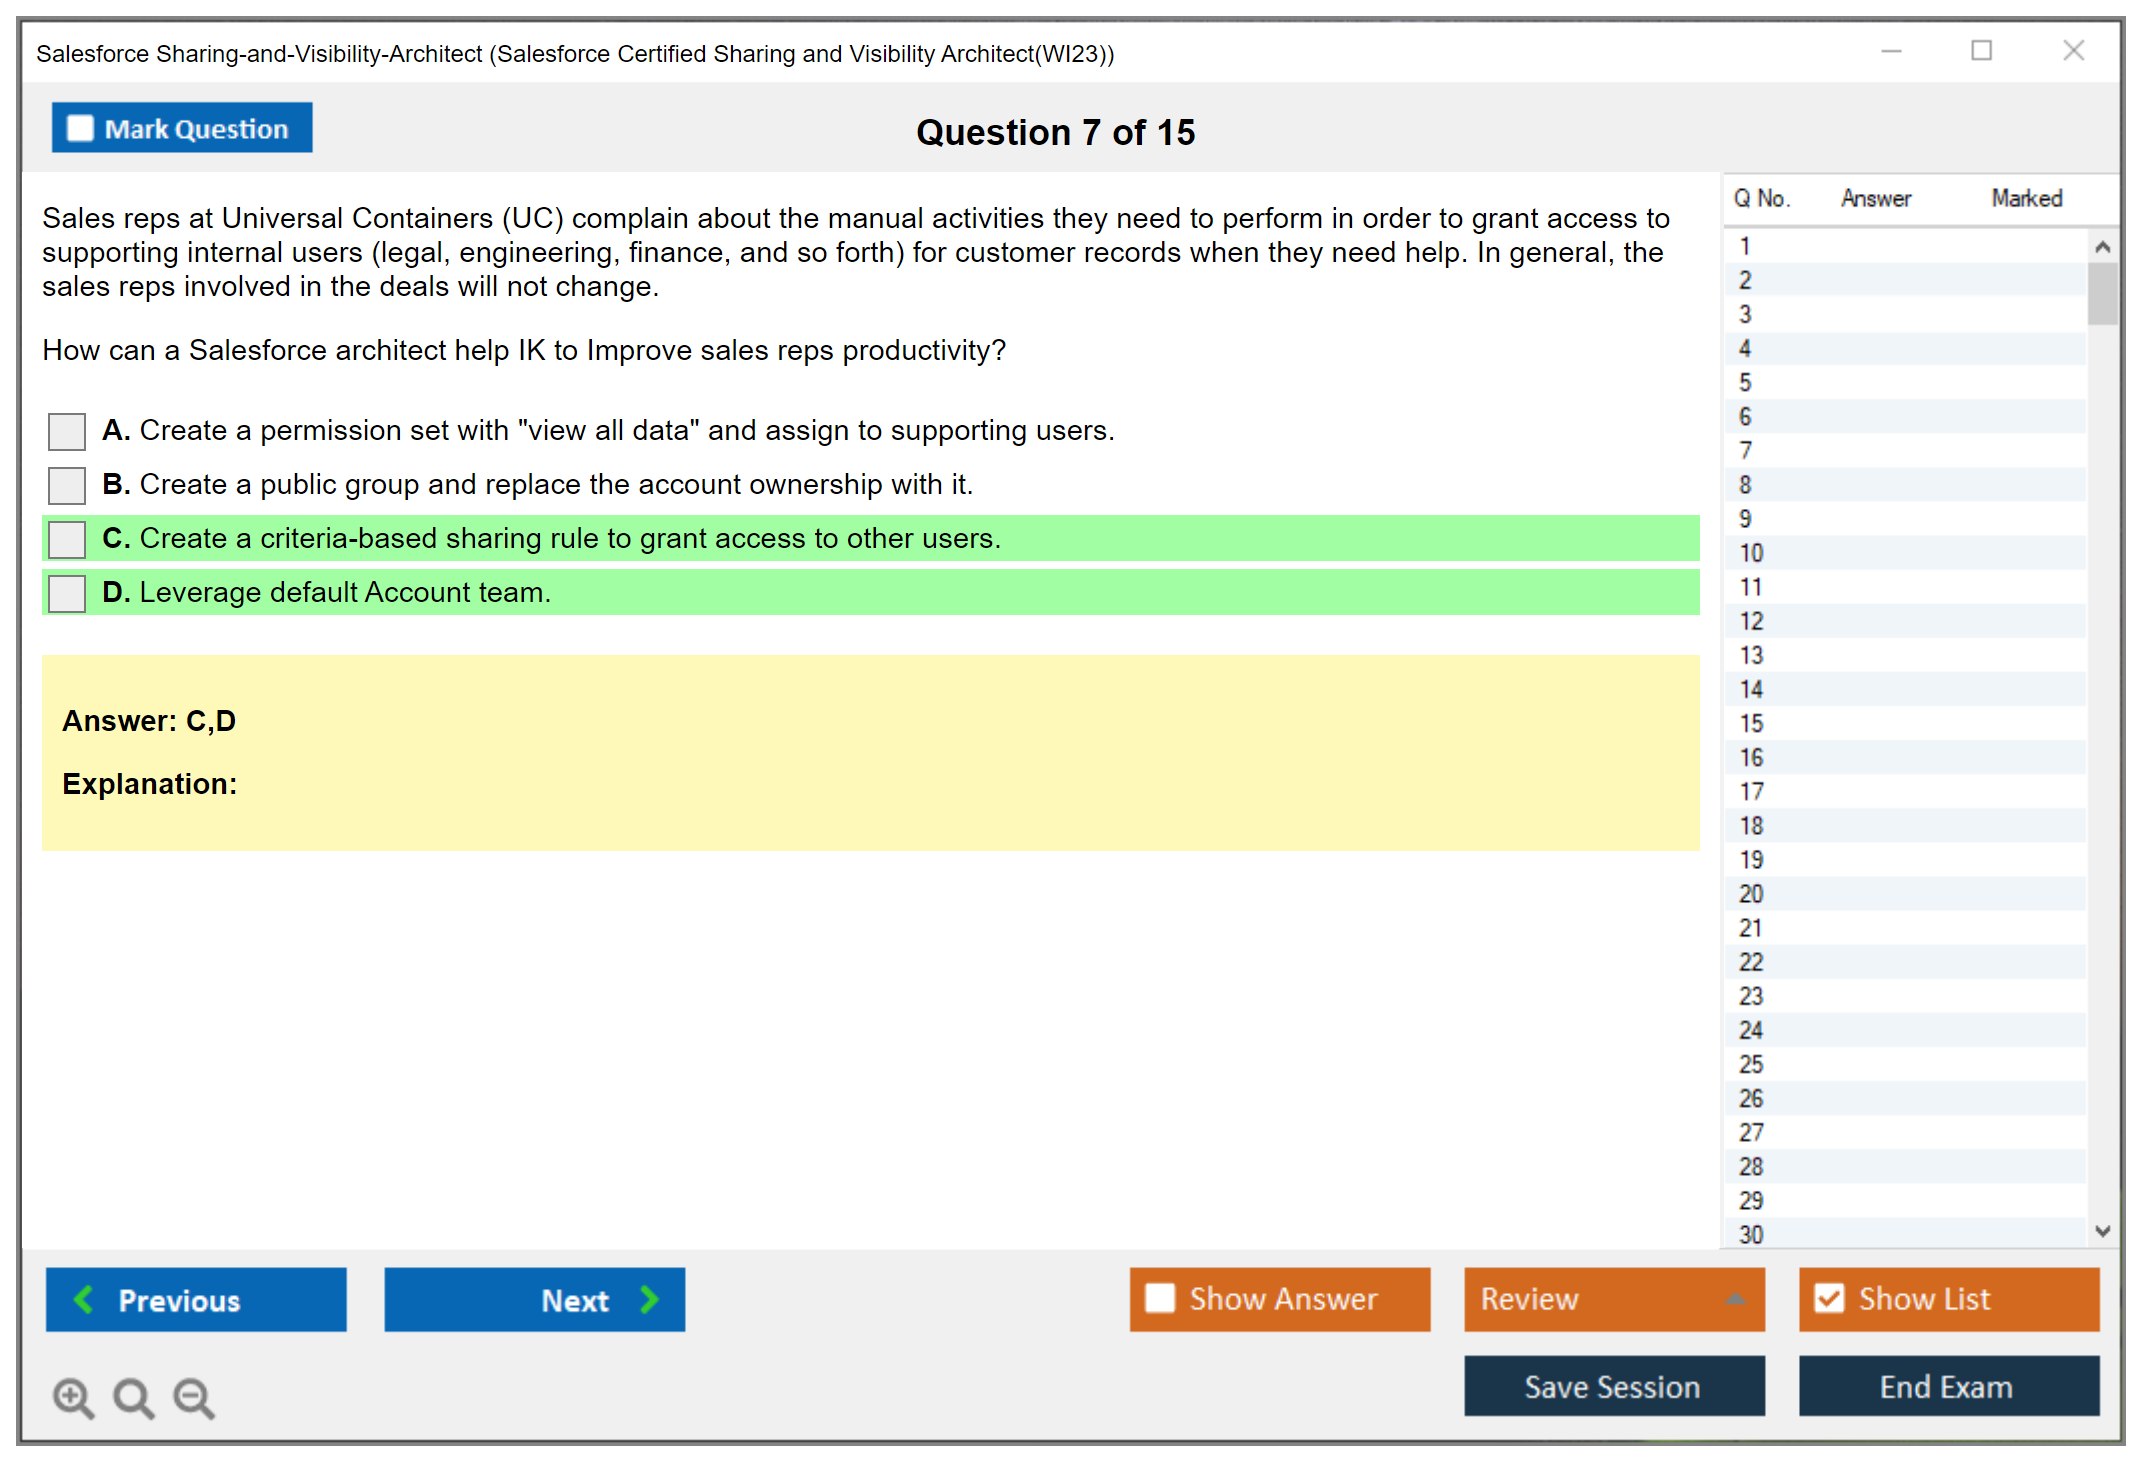2150x1470 pixels.
Task: Select option C criteria-based sharing rule checkbox
Action: (x=67, y=540)
